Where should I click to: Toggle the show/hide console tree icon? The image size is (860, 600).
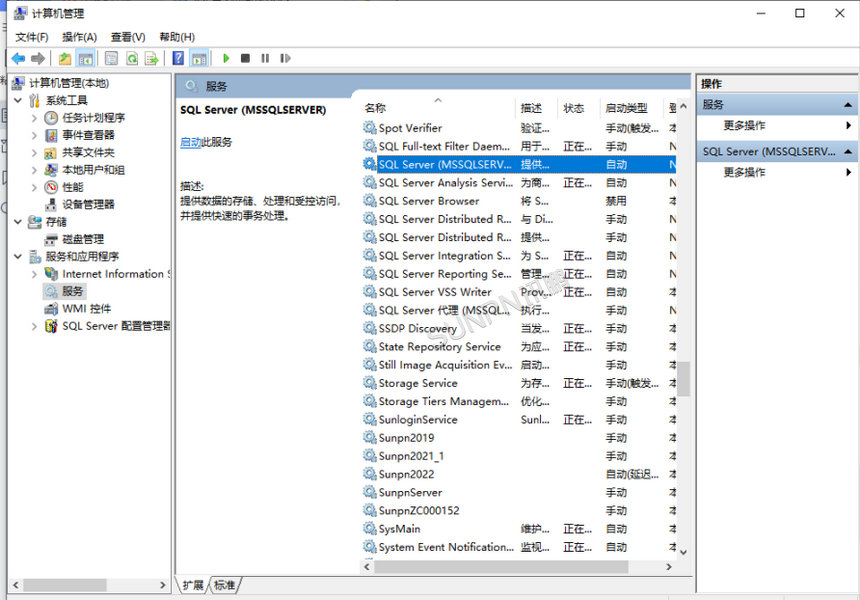(x=85, y=58)
